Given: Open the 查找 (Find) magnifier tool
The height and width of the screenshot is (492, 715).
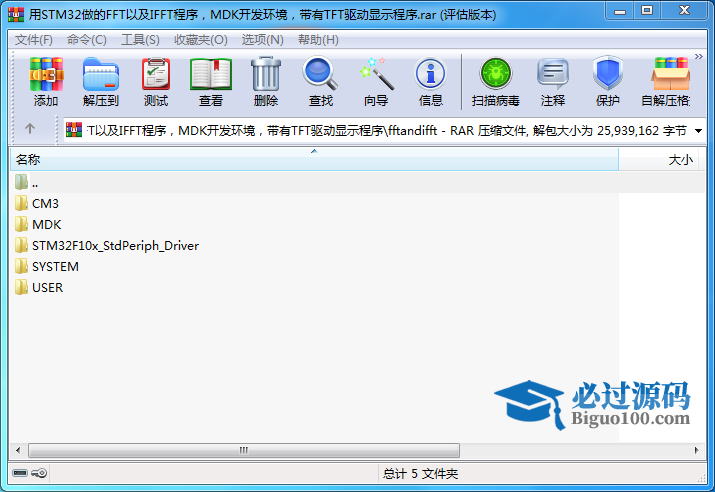Looking at the screenshot, I should (321, 73).
